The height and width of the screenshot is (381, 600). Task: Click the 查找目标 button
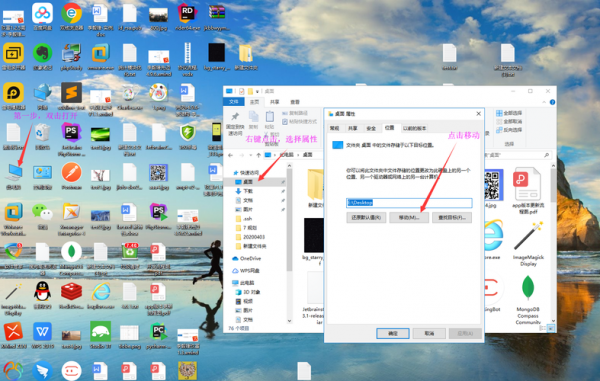[x=452, y=217]
